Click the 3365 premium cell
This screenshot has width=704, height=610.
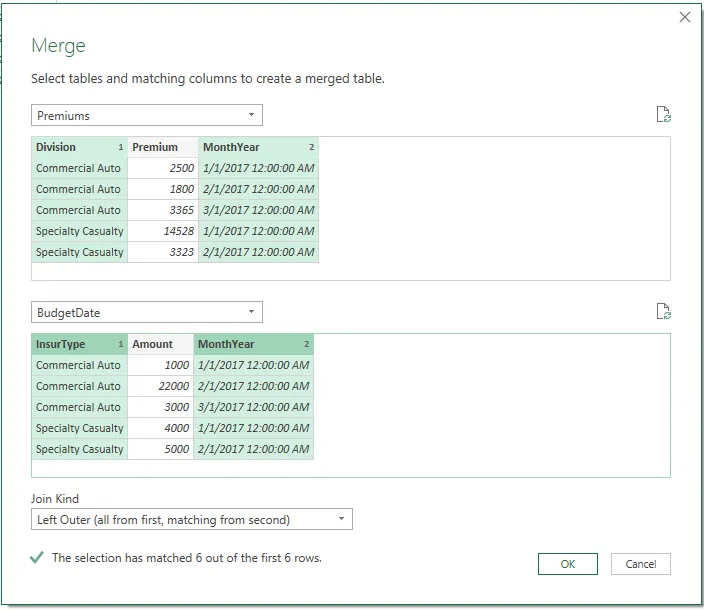163,210
